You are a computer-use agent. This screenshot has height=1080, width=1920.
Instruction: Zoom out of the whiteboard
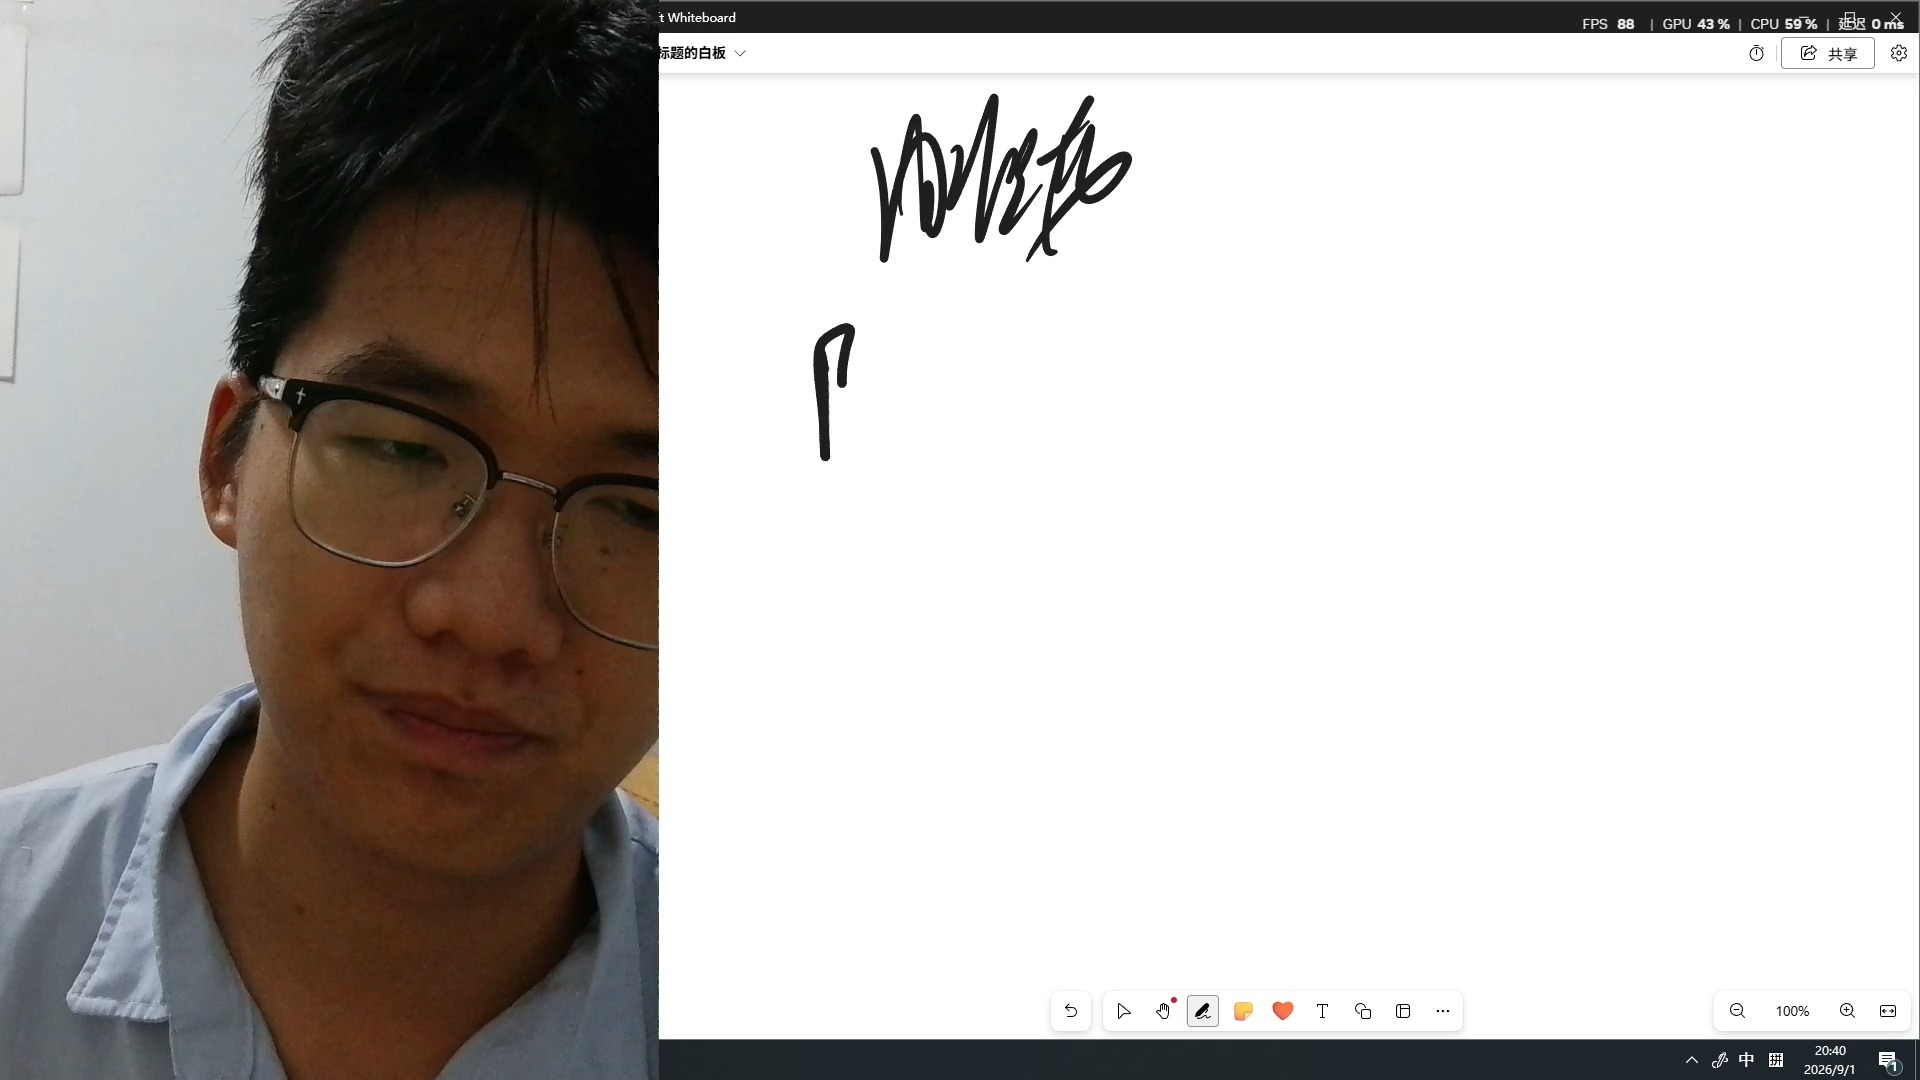pos(1738,1011)
